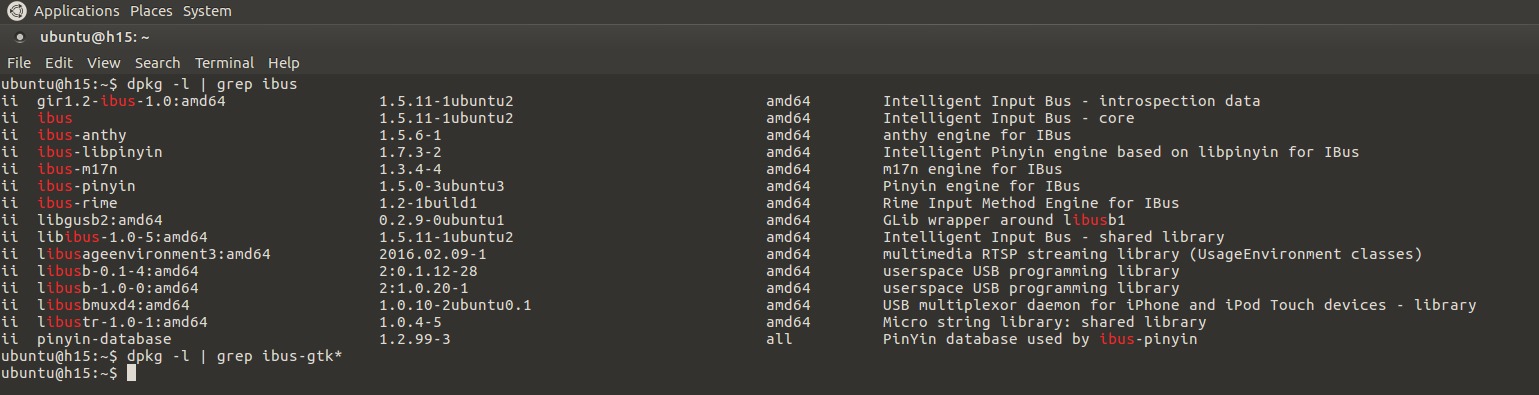Click the package name libusbmuxd4:amd64
Viewport: 1539px width, 395px height.
pyautogui.click(x=114, y=305)
